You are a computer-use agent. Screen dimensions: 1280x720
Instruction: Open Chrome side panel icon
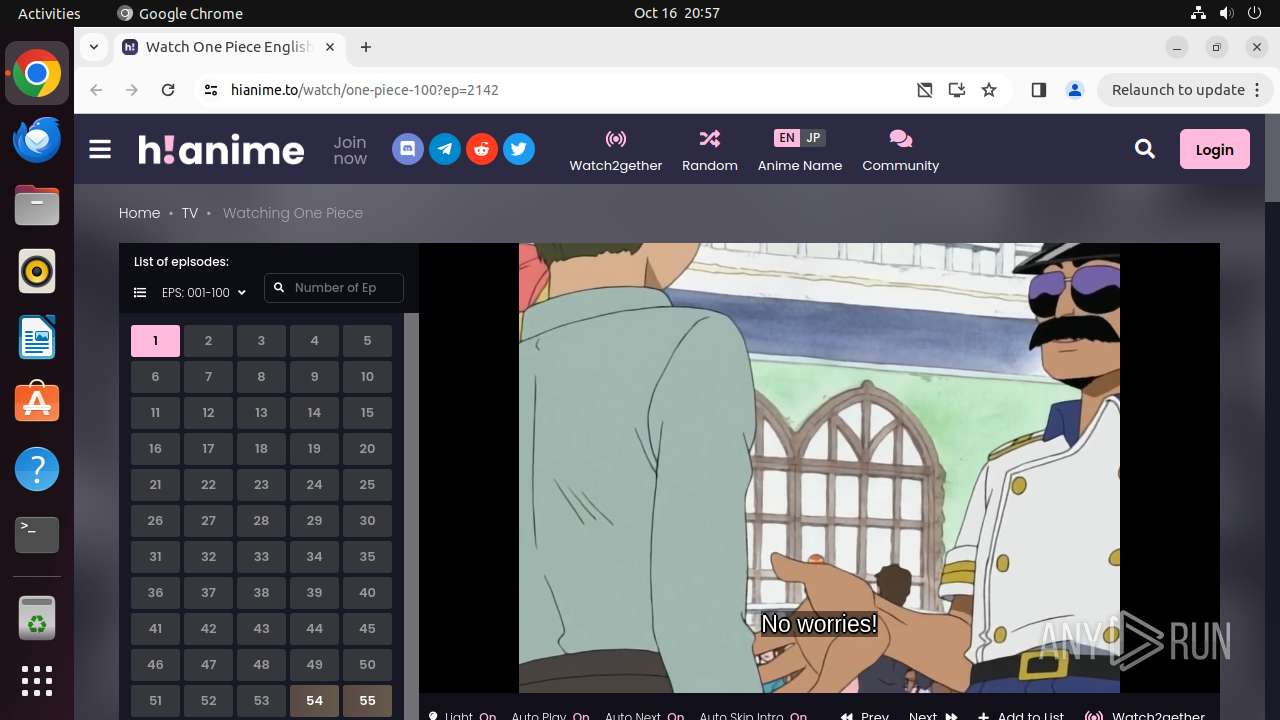[x=1038, y=90]
